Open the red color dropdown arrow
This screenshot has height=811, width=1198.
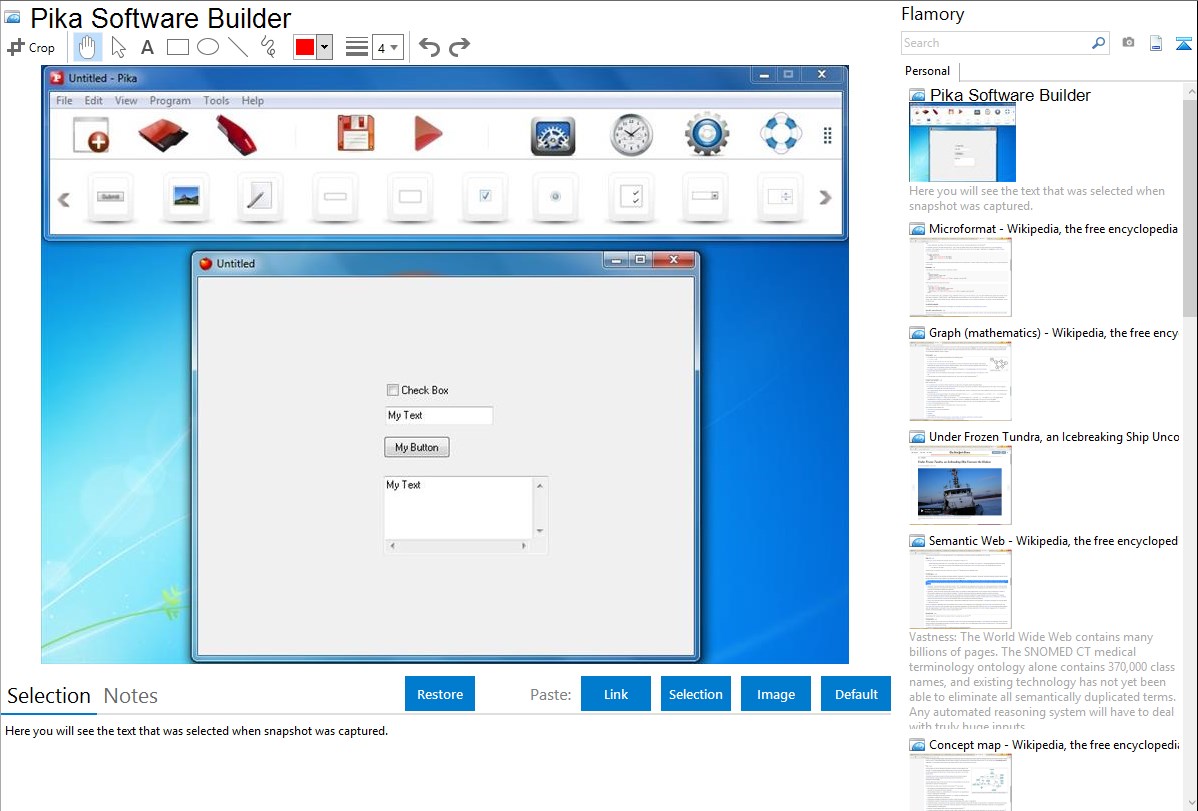[324, 47]
